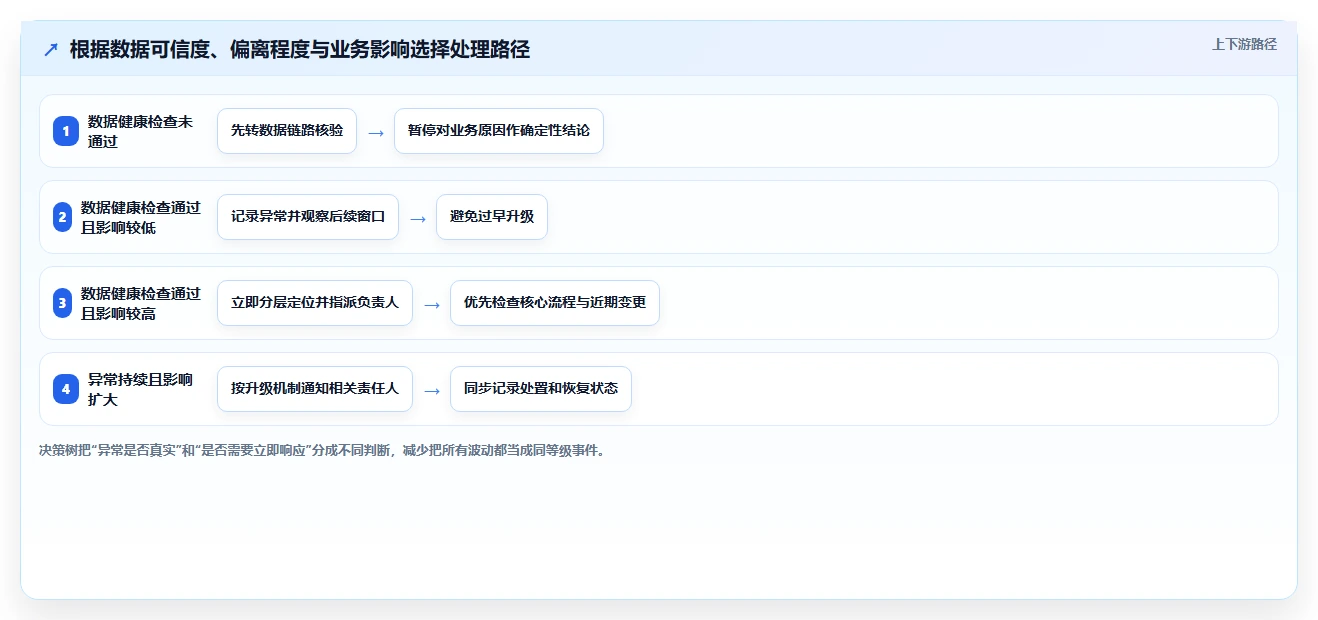1318x620 pixels.
Task: Click the condition 数据健康检查未通过
Action: (141, 131)
